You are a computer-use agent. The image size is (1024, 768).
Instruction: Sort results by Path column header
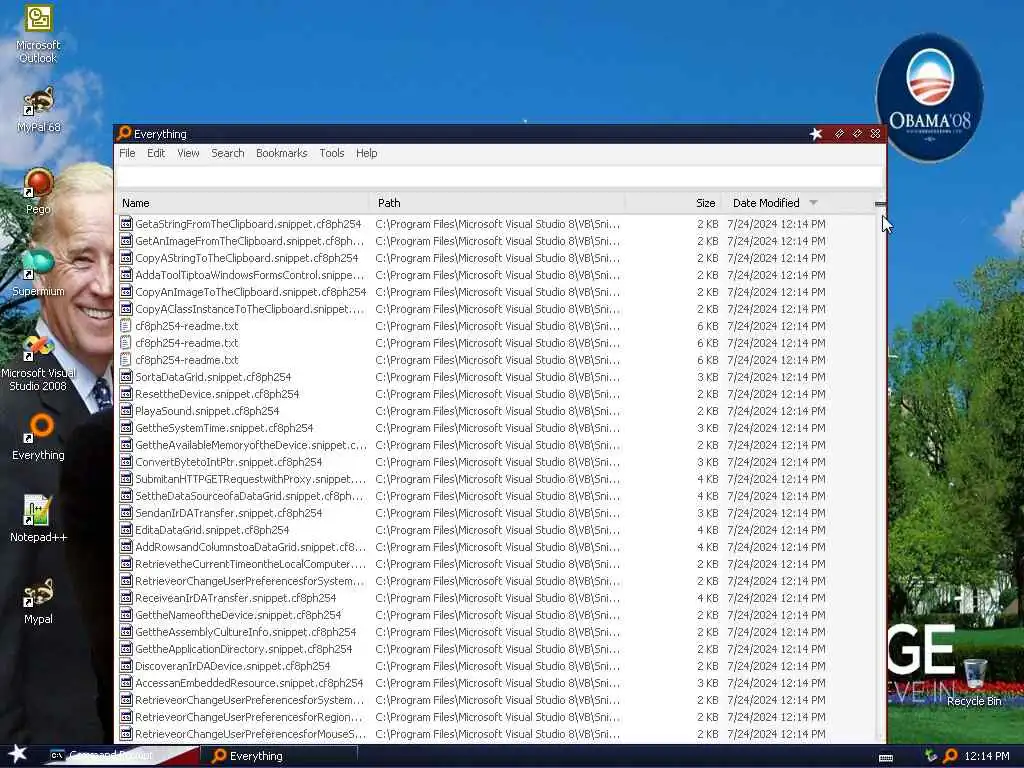tap(497, 203)
